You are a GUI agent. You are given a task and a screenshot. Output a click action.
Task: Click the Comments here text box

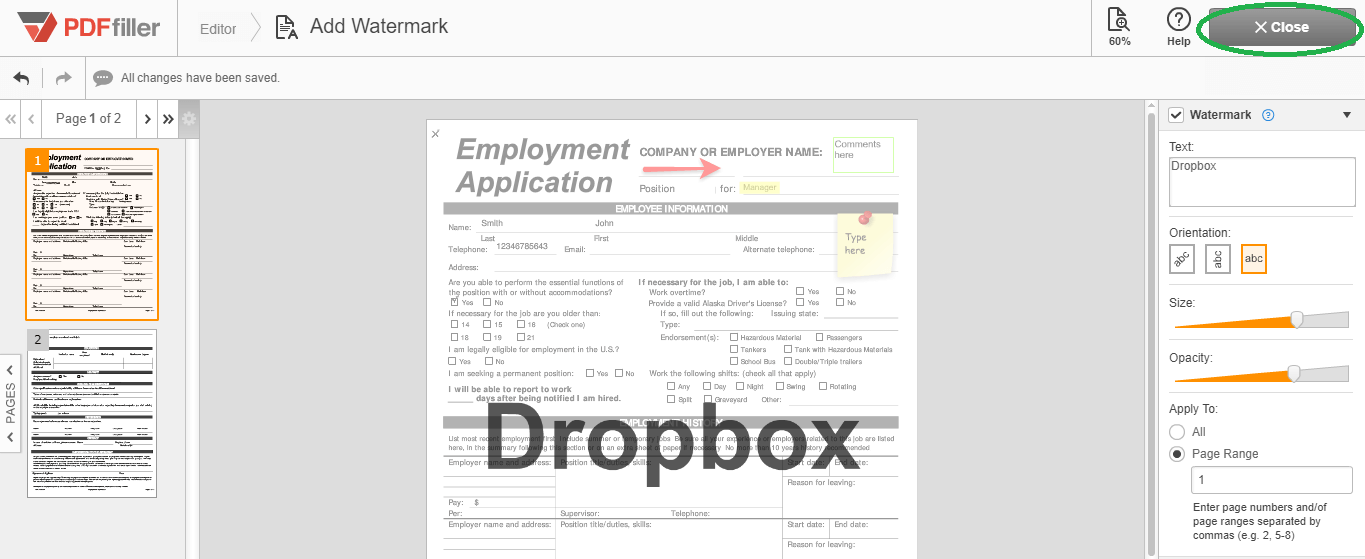[863, 155]
